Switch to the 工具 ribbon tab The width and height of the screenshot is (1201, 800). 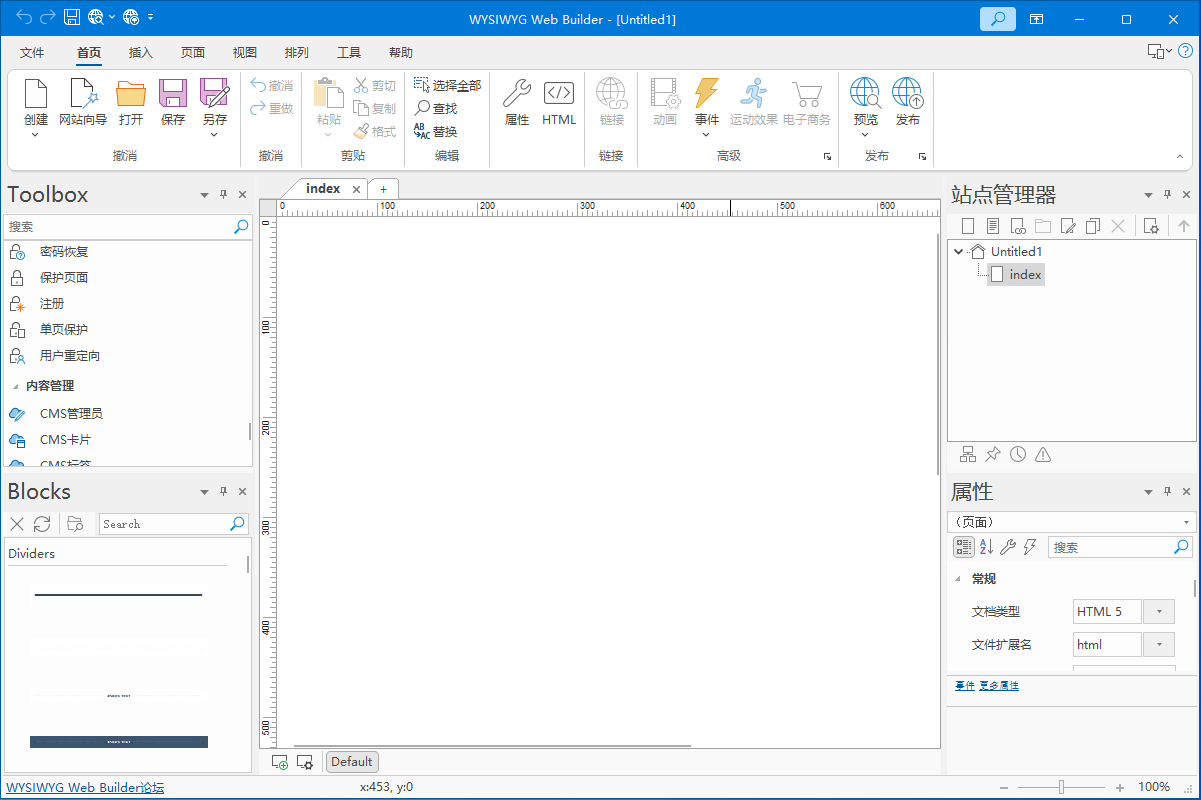coord(349,53)
